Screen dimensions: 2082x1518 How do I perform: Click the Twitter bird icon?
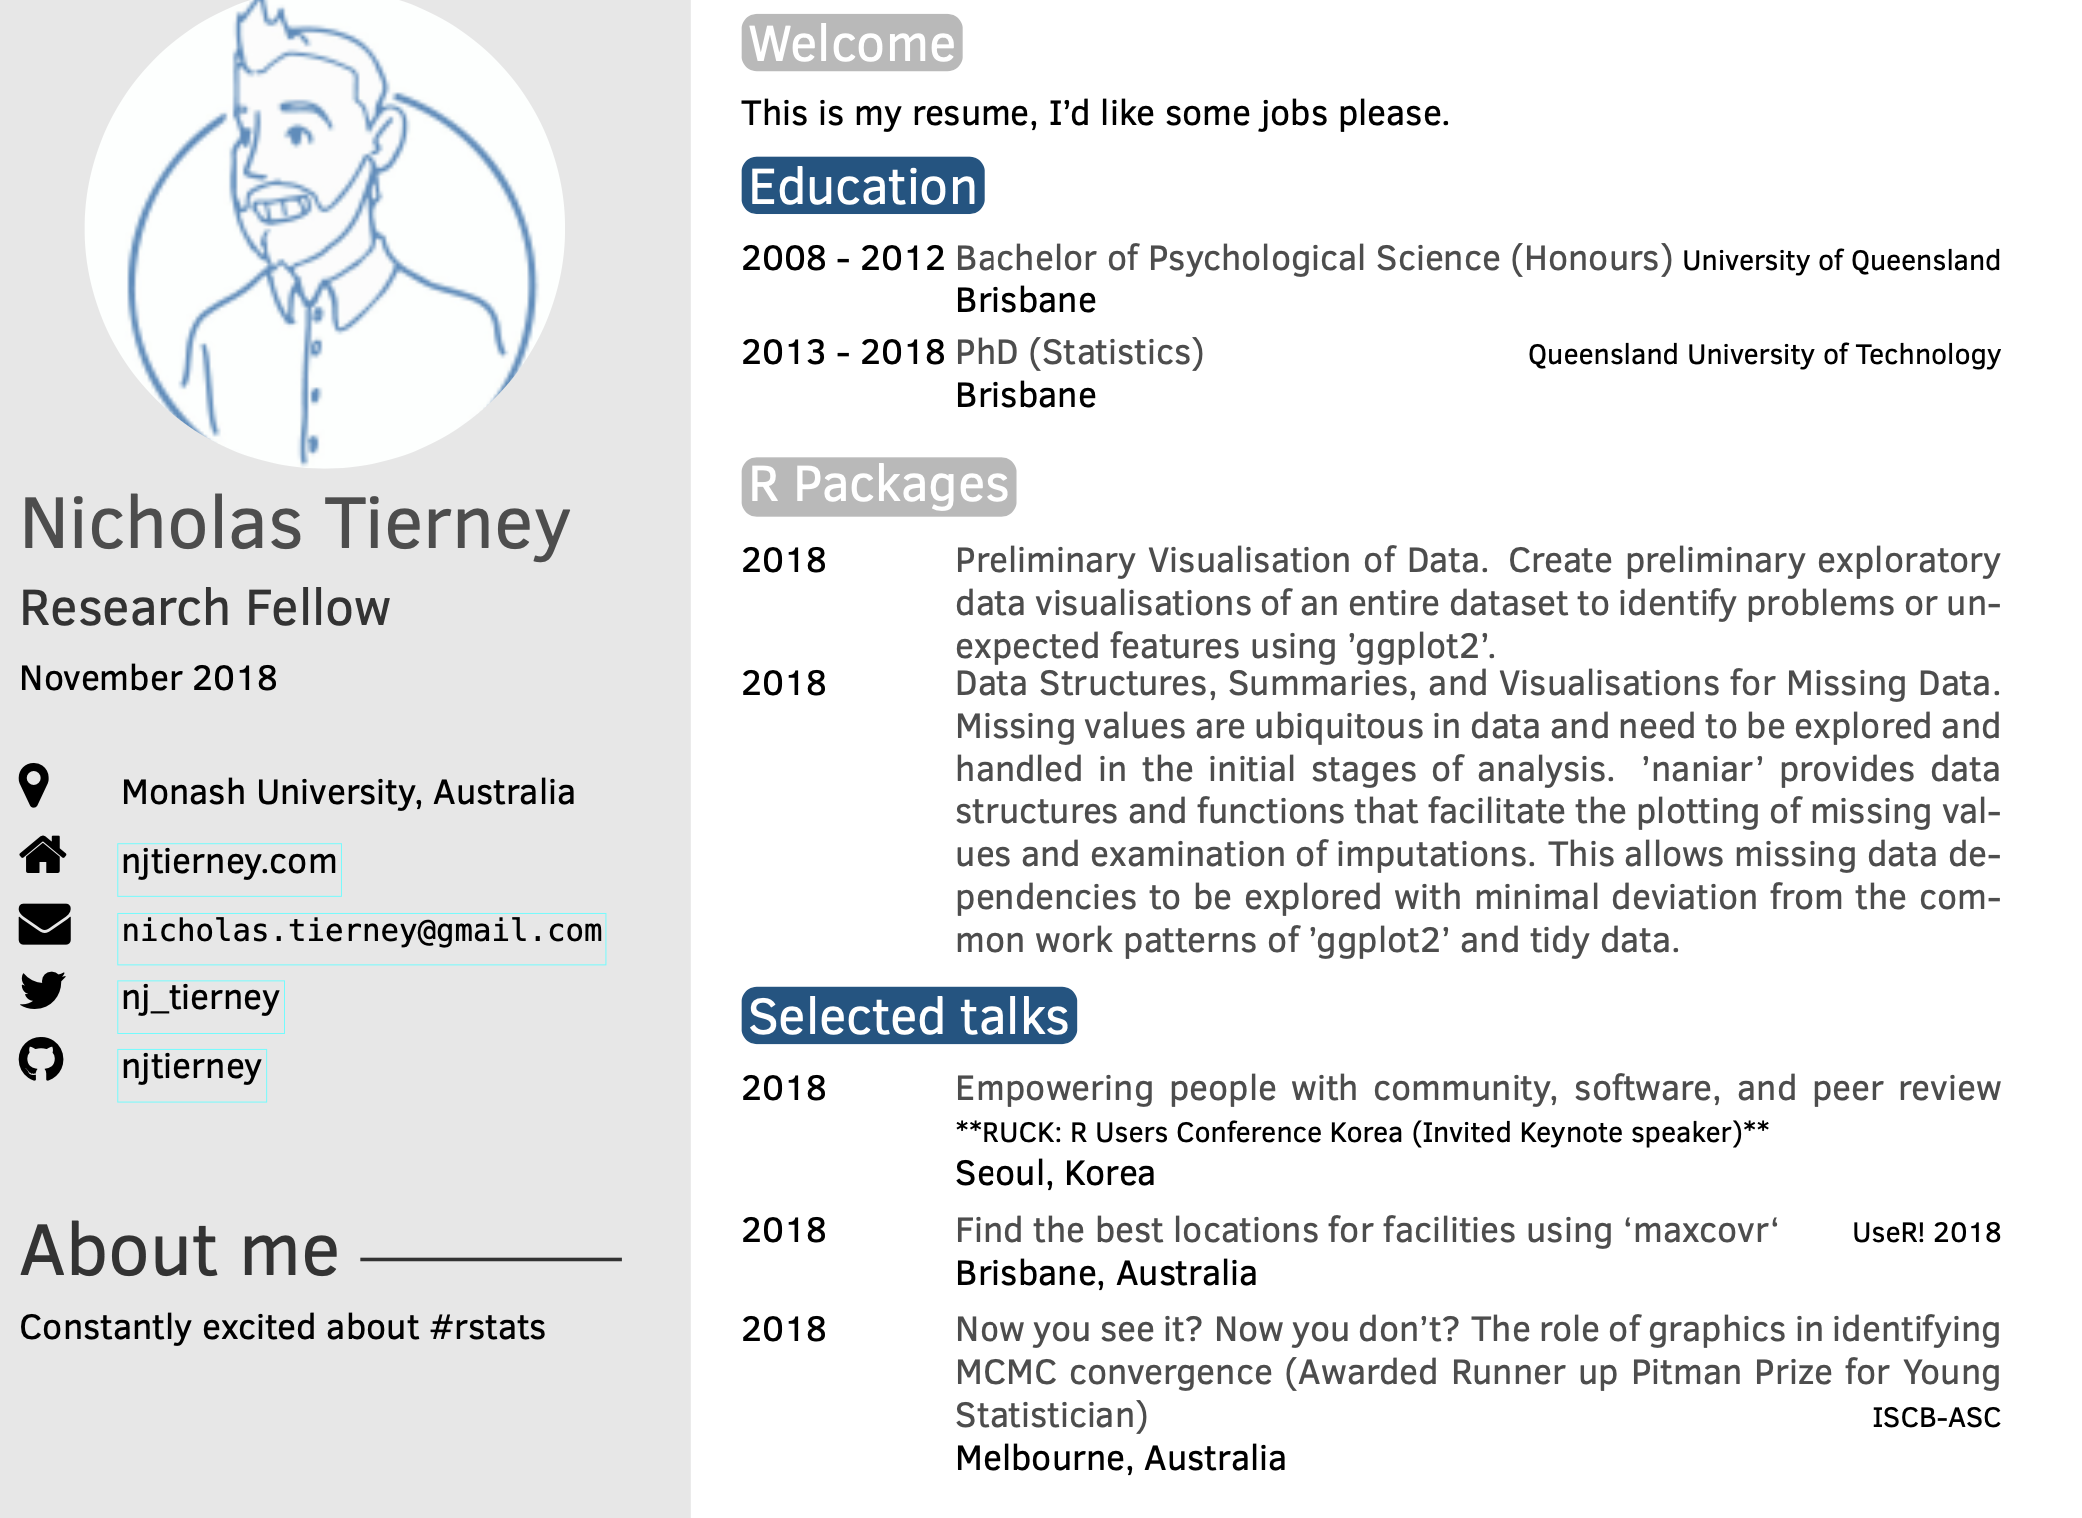[43, 990]
